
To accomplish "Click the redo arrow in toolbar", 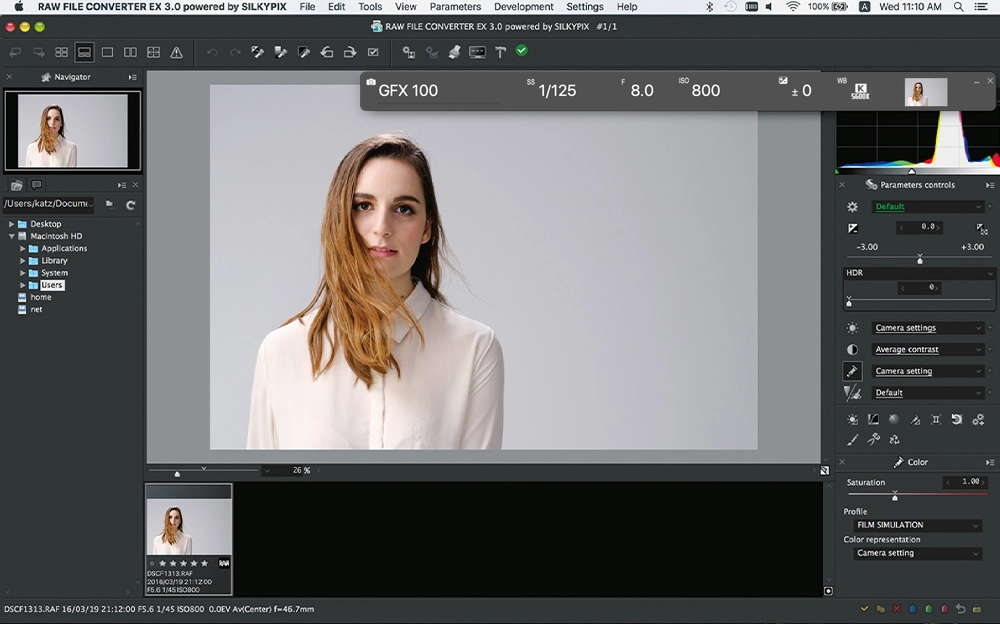I will (x=235, y=52).
